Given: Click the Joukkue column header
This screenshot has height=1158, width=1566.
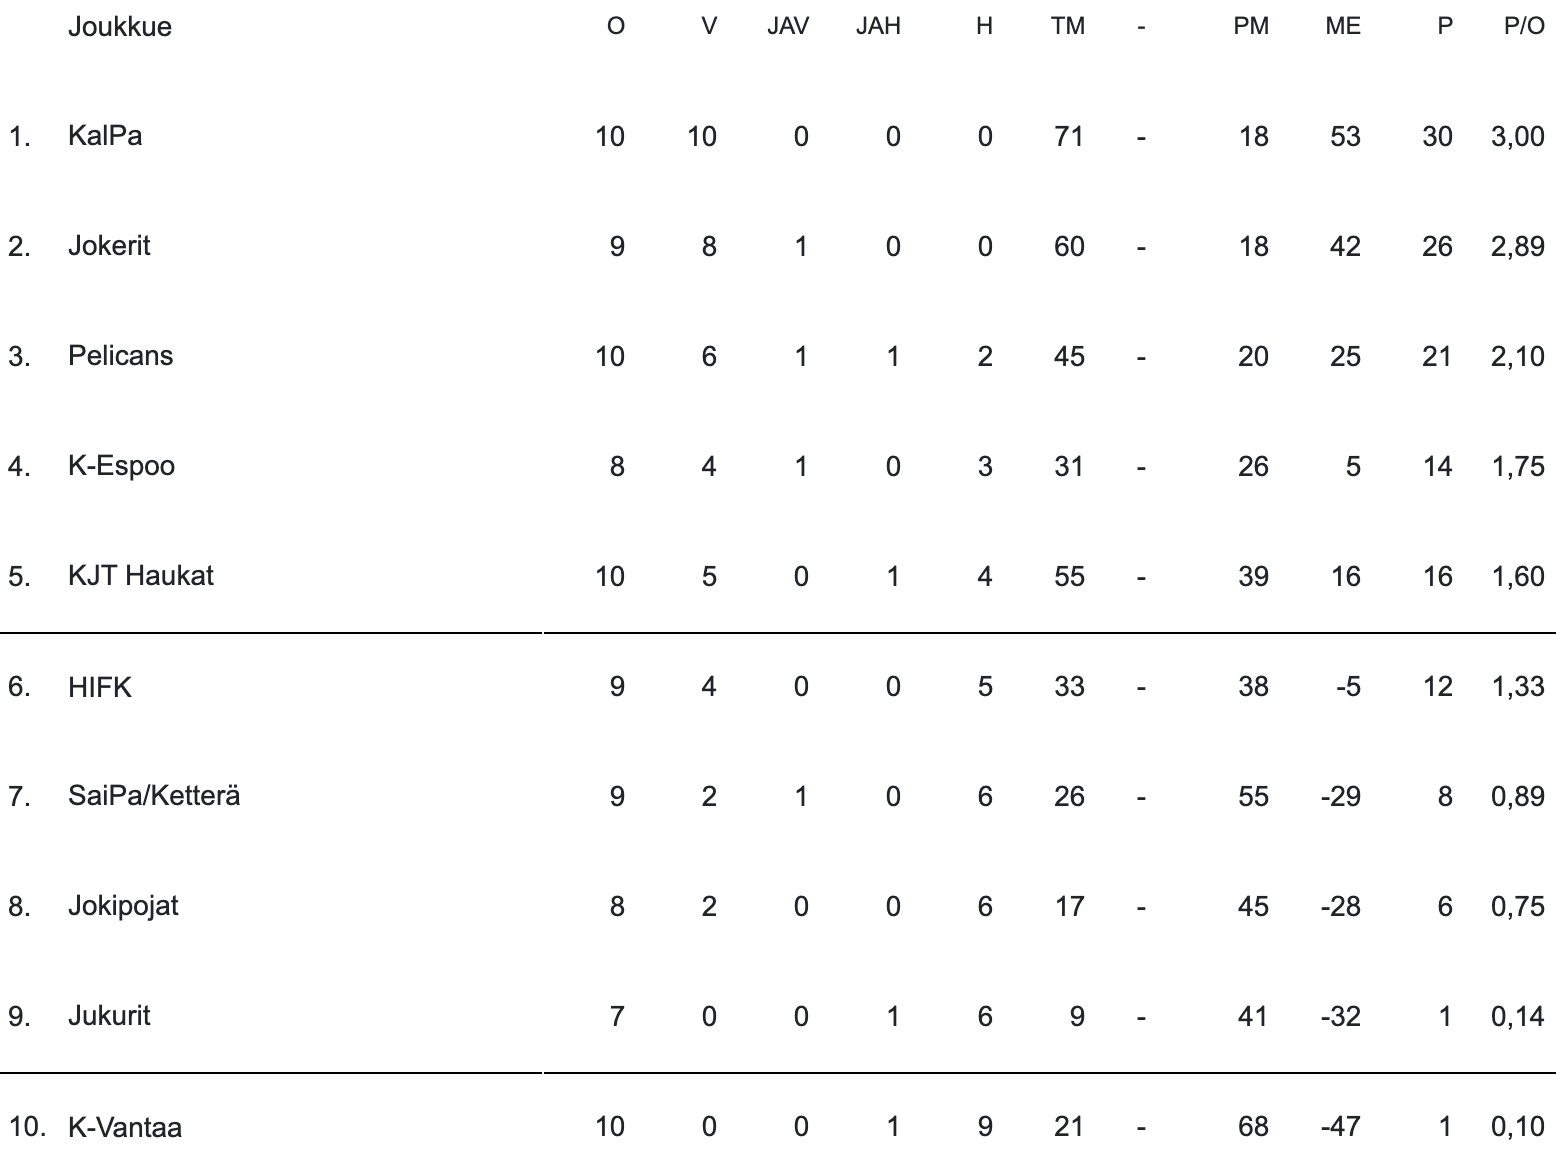Looking at the screenshot, I should tap(120, 26).
